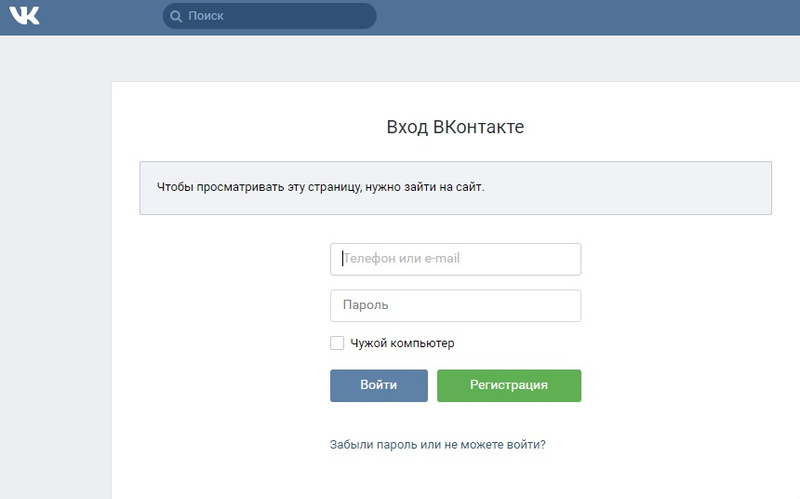Open the Забыли пароль recovery link
The image size is (800, 499).
tap(437, 444)
